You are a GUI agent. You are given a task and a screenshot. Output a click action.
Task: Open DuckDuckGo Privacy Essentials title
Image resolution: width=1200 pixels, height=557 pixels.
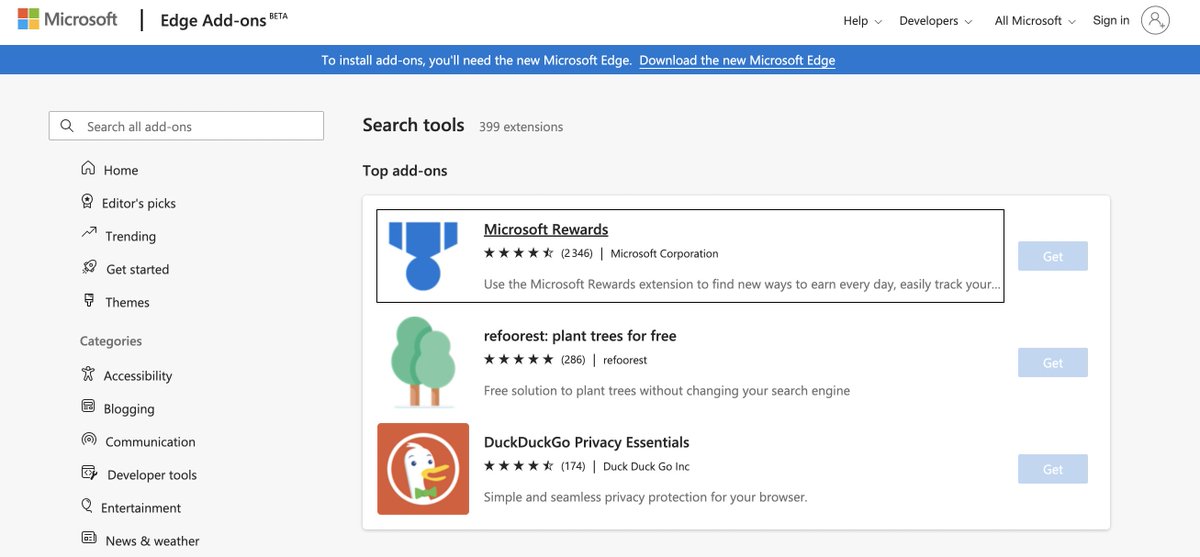(587, 442)
